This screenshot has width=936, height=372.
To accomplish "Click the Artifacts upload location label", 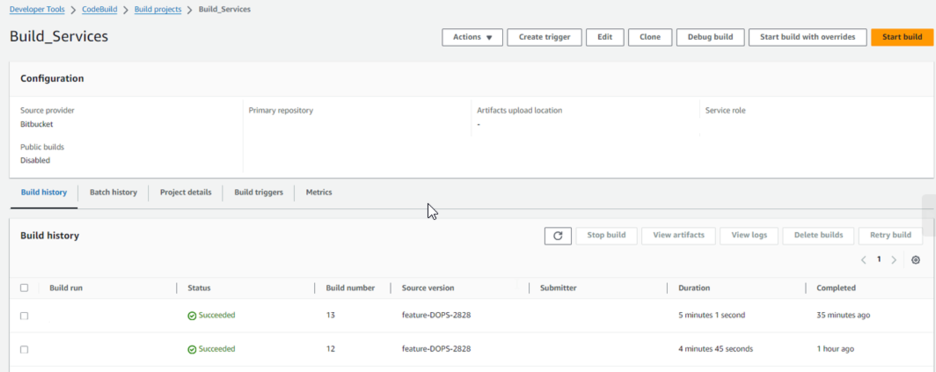I will [x=519, y=110].
